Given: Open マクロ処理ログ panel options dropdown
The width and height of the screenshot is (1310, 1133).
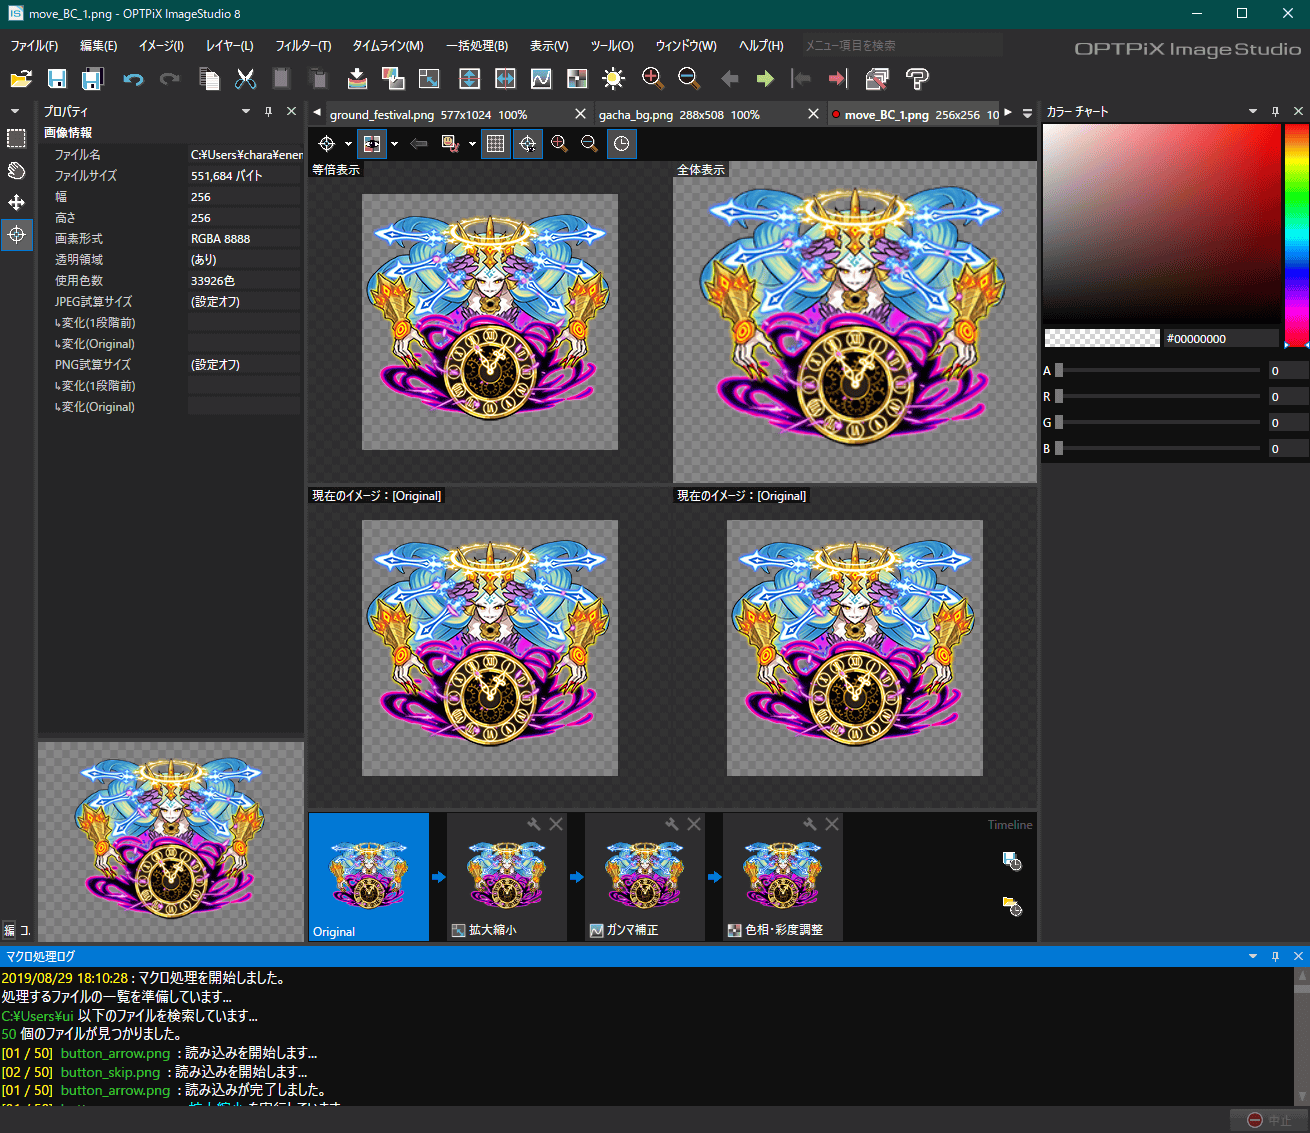Looking at the screenshot, I should (x=1253, y=956).
